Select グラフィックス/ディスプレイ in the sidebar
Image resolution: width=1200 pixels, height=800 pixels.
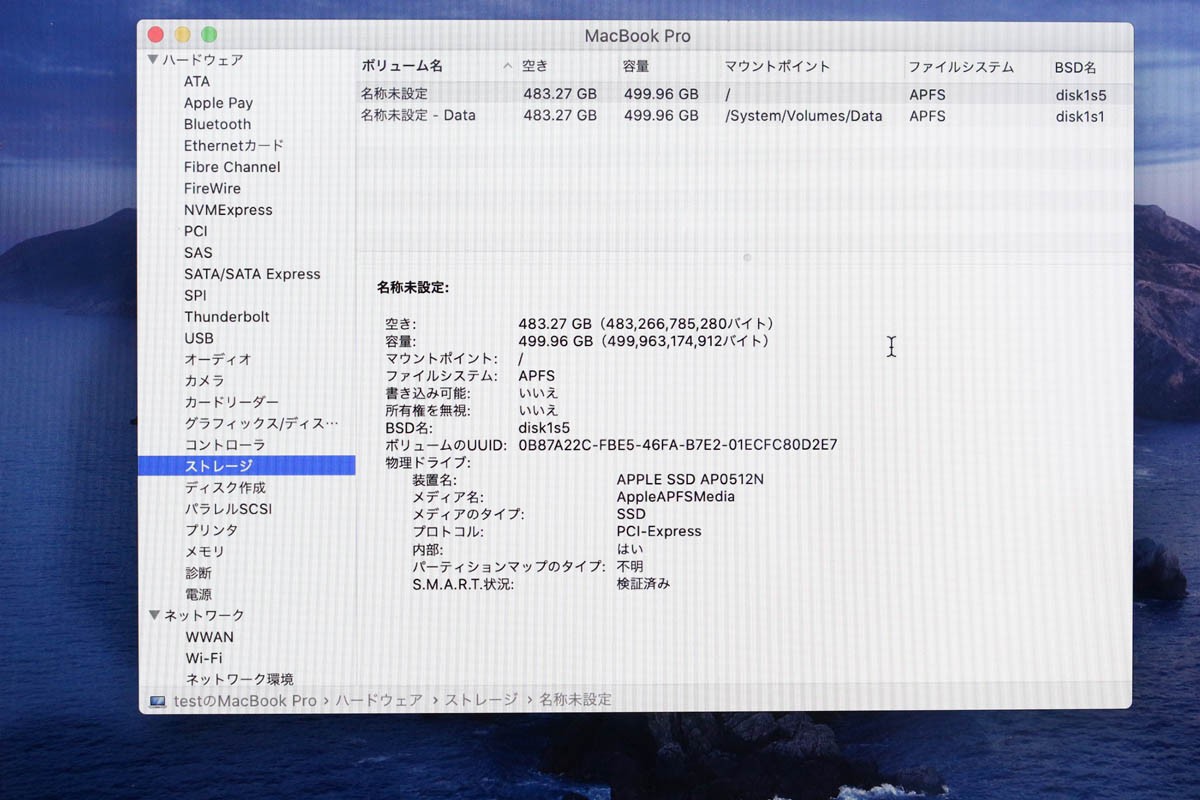click(262, 423)
